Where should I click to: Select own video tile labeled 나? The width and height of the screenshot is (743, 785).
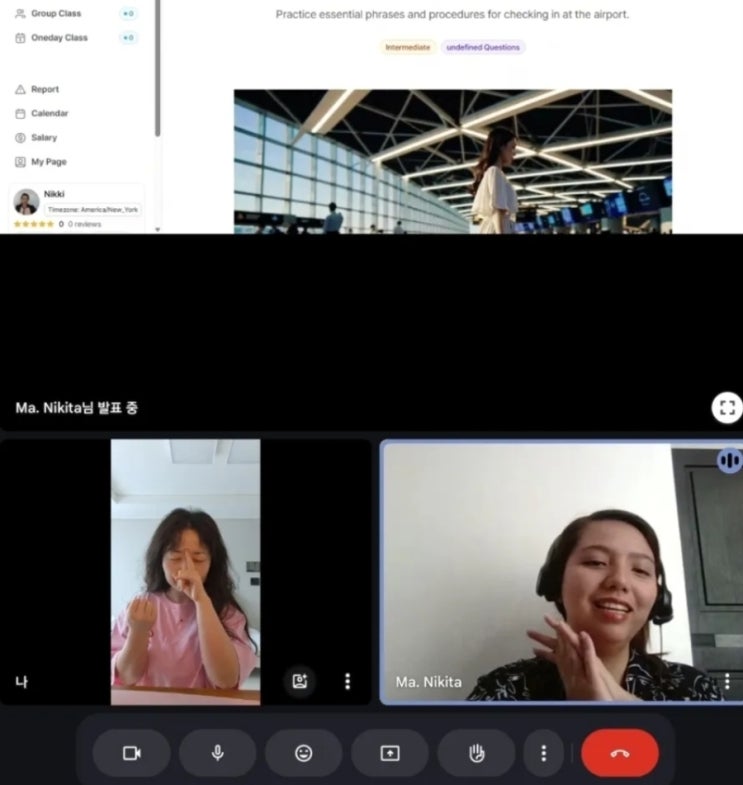(185, 572)
